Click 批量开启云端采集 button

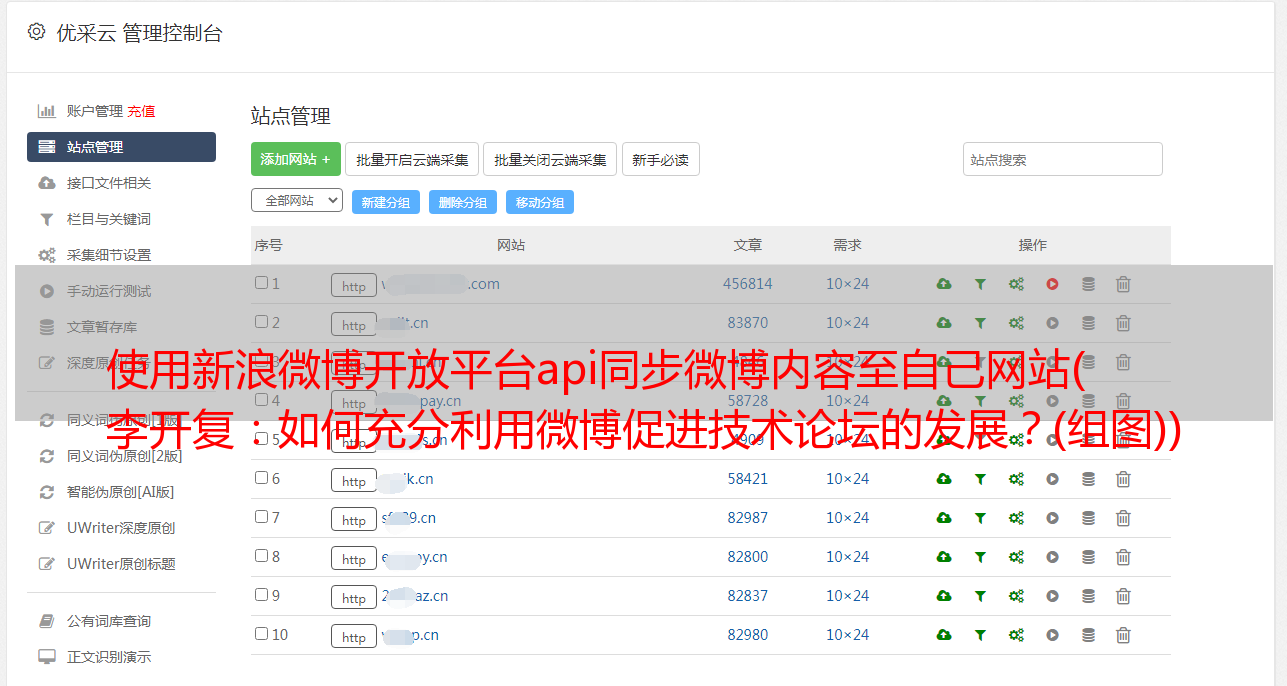pyautogui.click(x=412, y=159)
